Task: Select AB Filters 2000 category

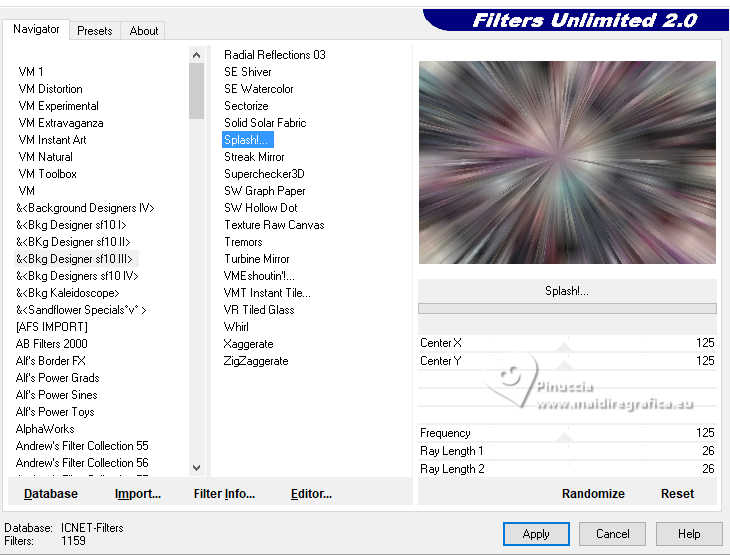Action: pos(51,344)
